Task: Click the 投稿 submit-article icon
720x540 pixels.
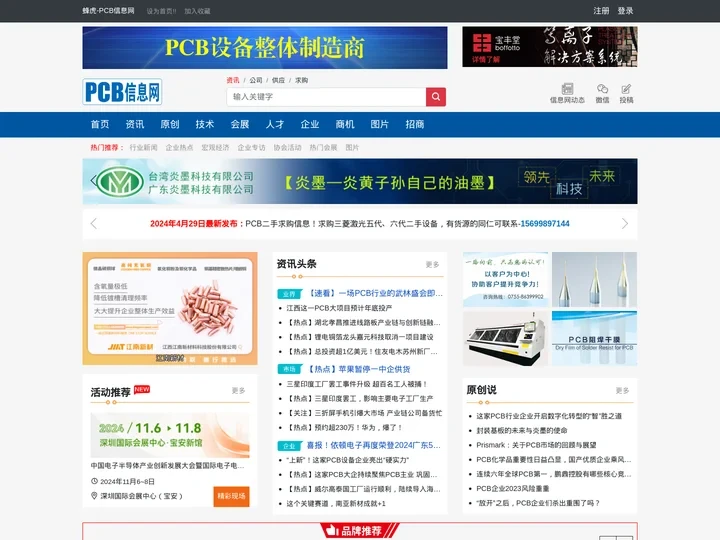Action: point(626,93)
